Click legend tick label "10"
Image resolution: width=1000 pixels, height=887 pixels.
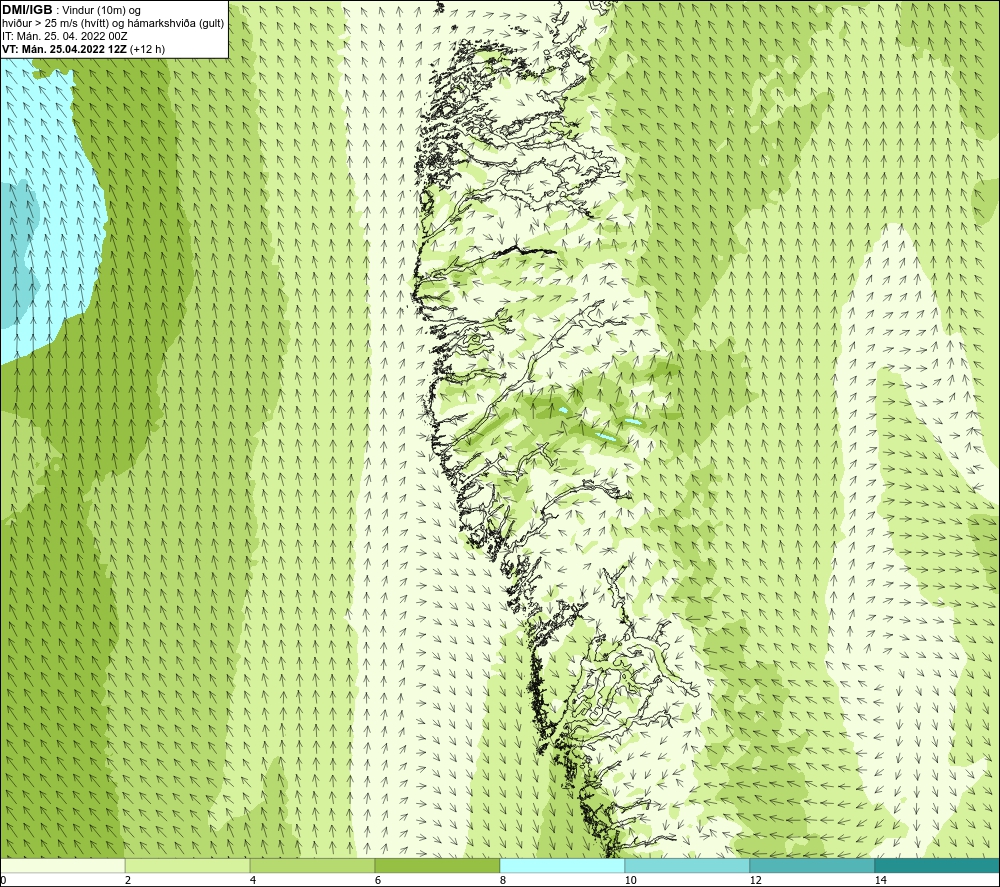point(630,880)
